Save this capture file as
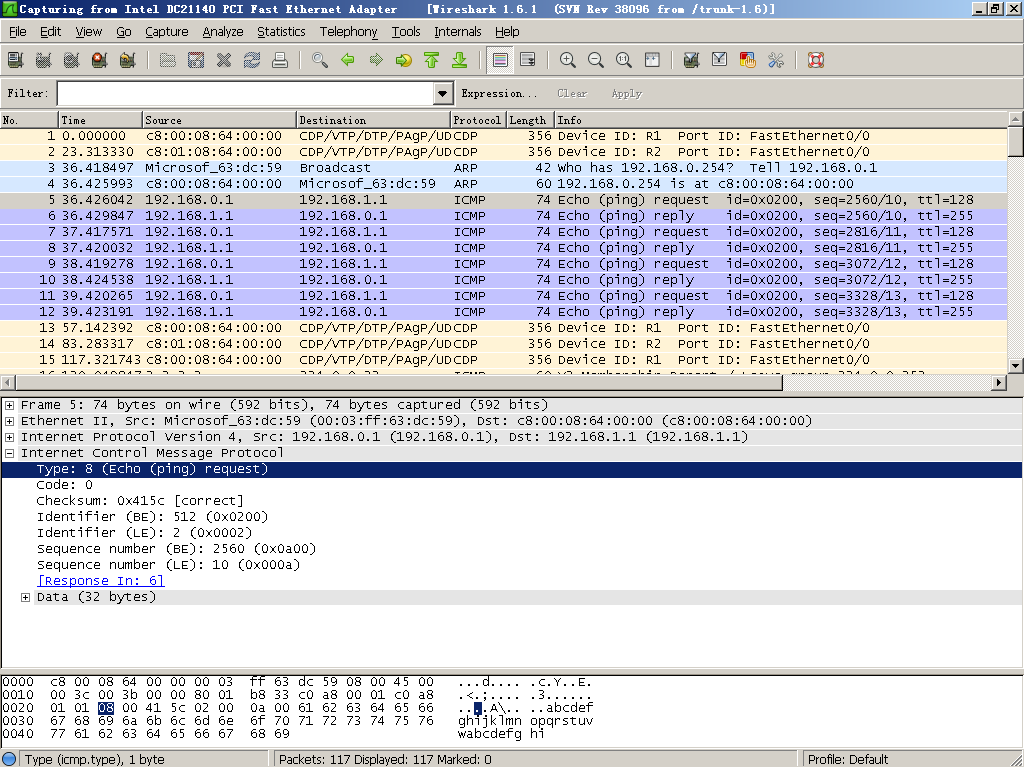Screen dimensions: 1024x768 [196, 61]
